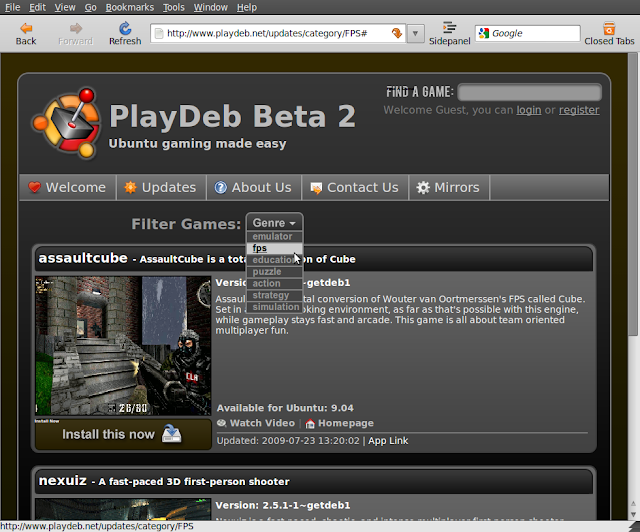Select fps from the Genre list
The height and width of the screenshot is (532, 640).
[x=274, y=248]
